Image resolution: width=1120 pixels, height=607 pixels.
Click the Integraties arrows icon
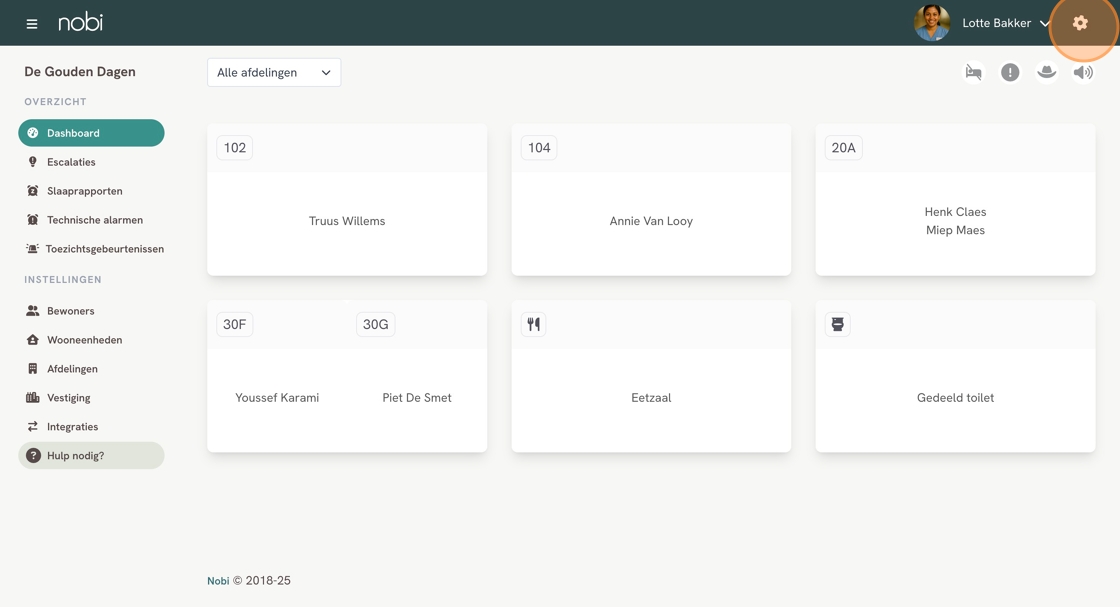[x=33, y=427]
